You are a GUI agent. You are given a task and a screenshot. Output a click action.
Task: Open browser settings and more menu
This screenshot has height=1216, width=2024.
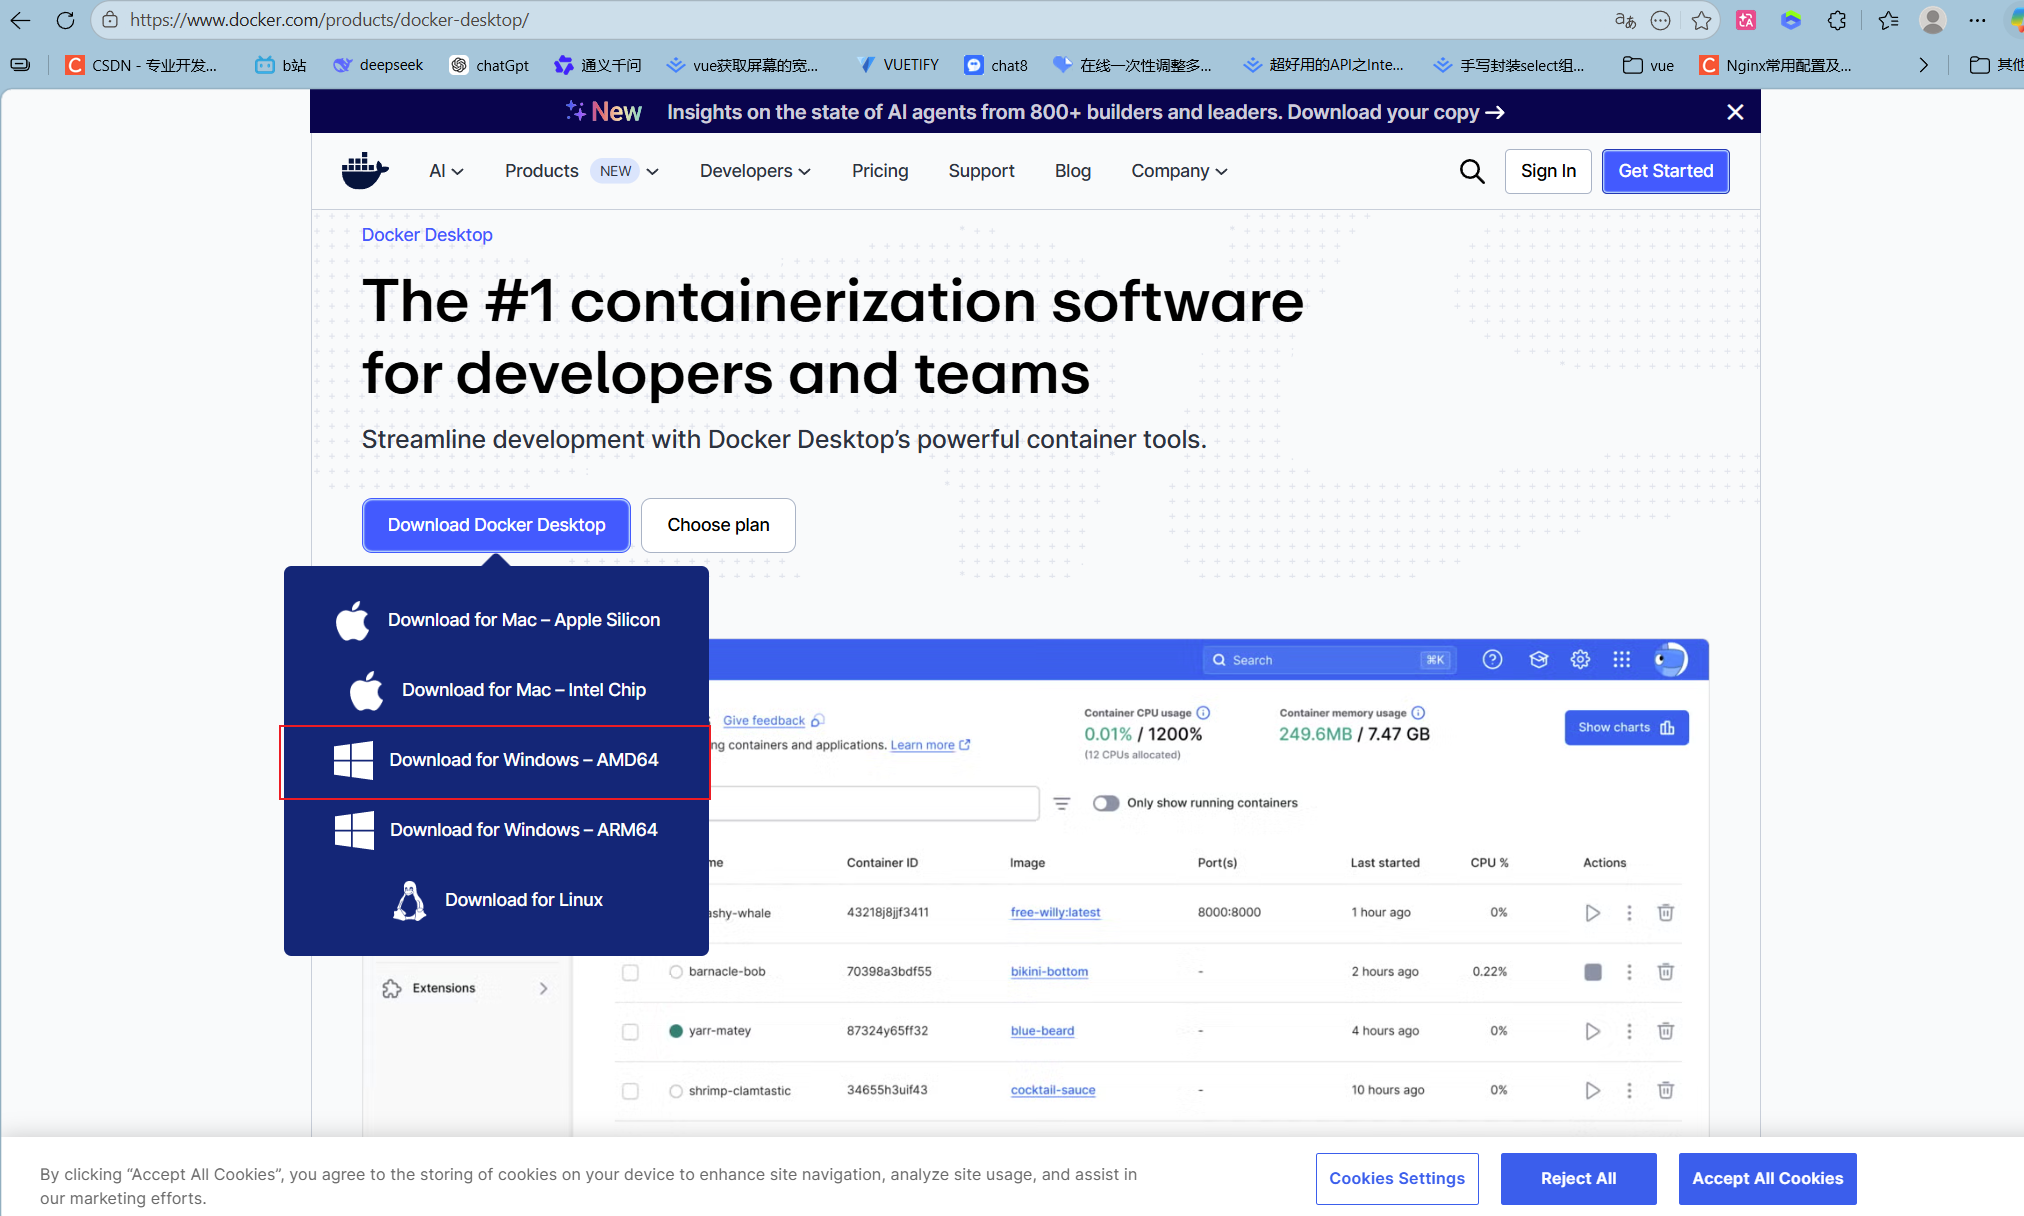pos(1977,20)
